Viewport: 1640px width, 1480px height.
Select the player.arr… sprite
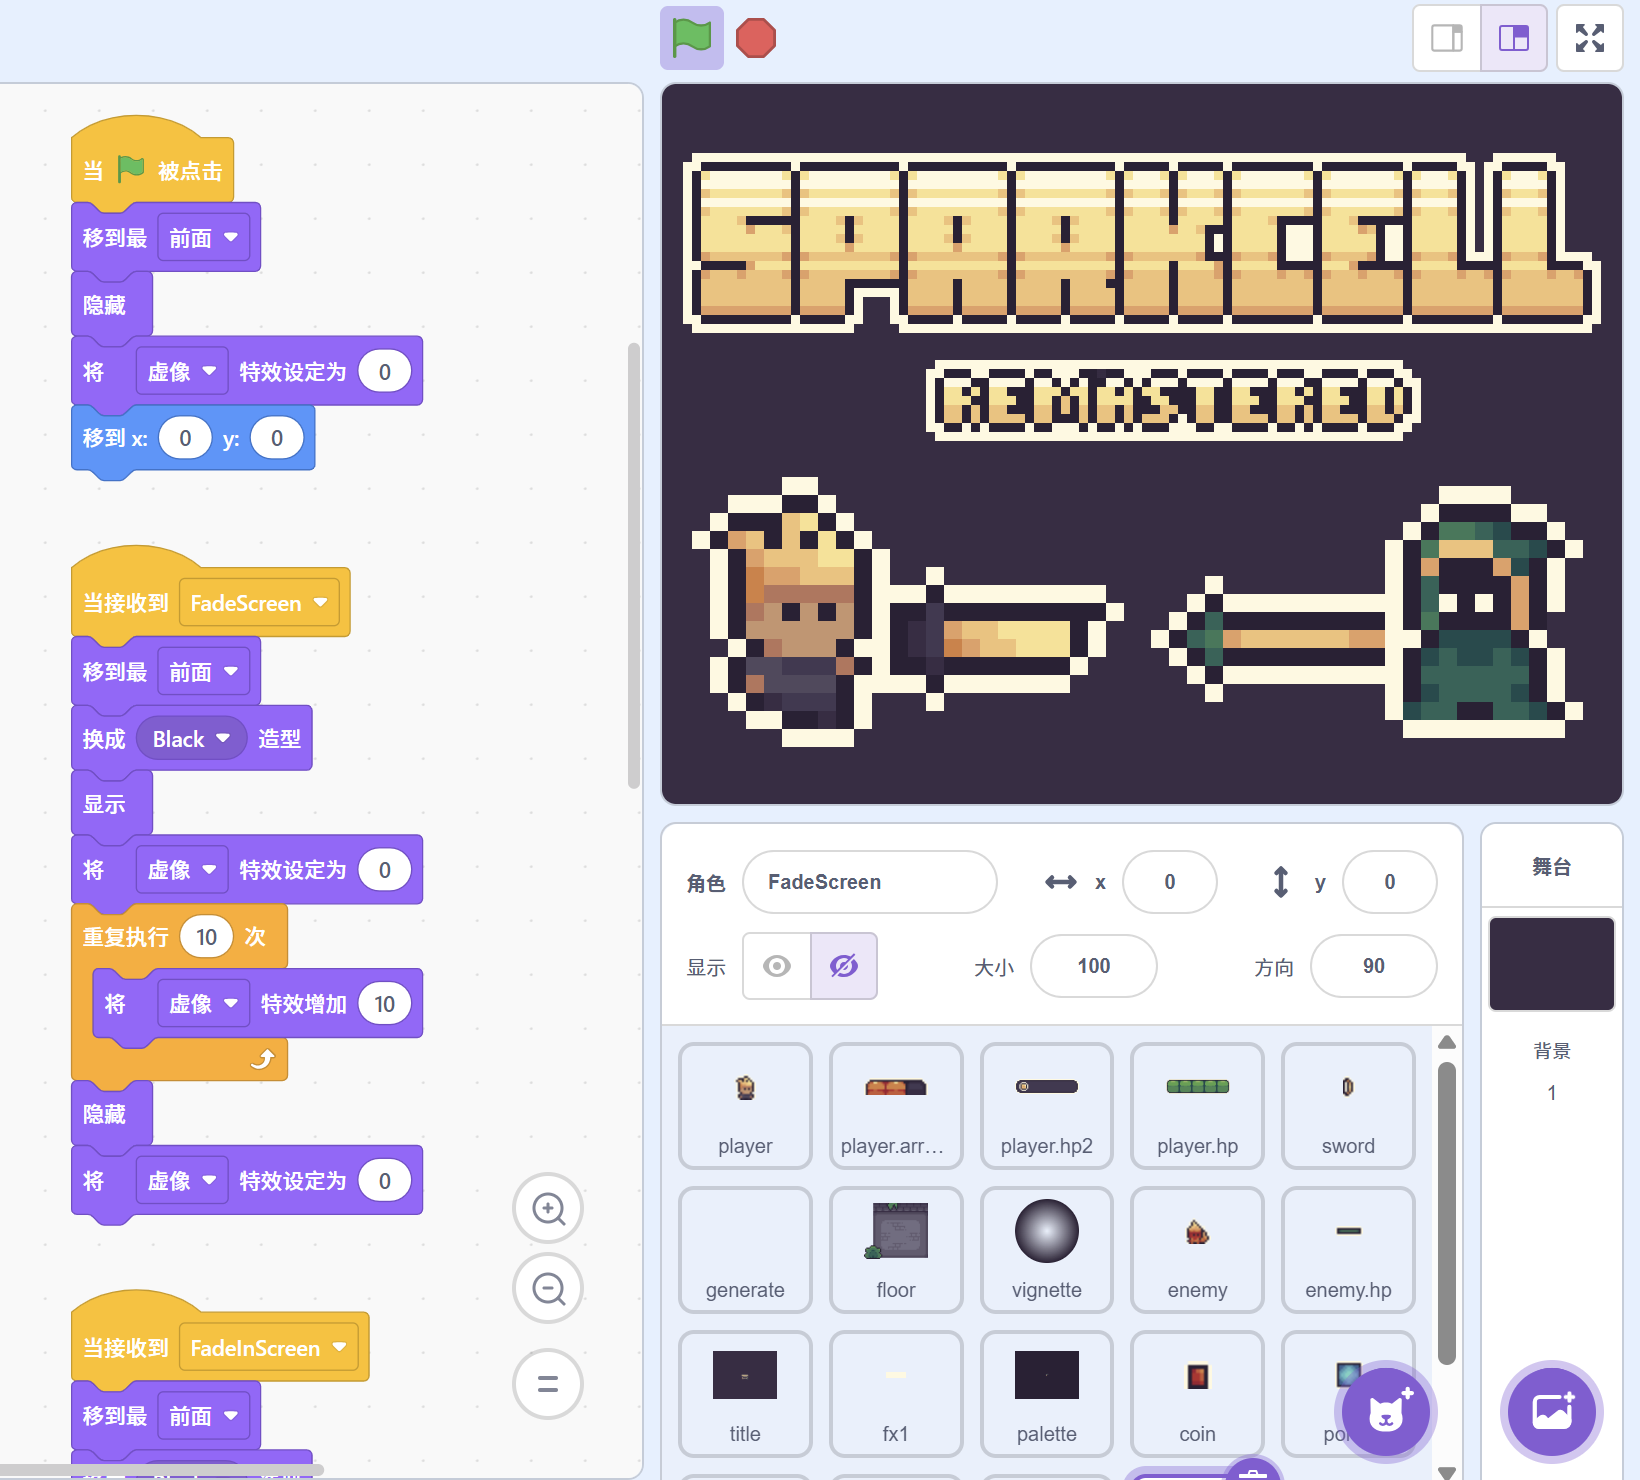tap(896, 1106)
